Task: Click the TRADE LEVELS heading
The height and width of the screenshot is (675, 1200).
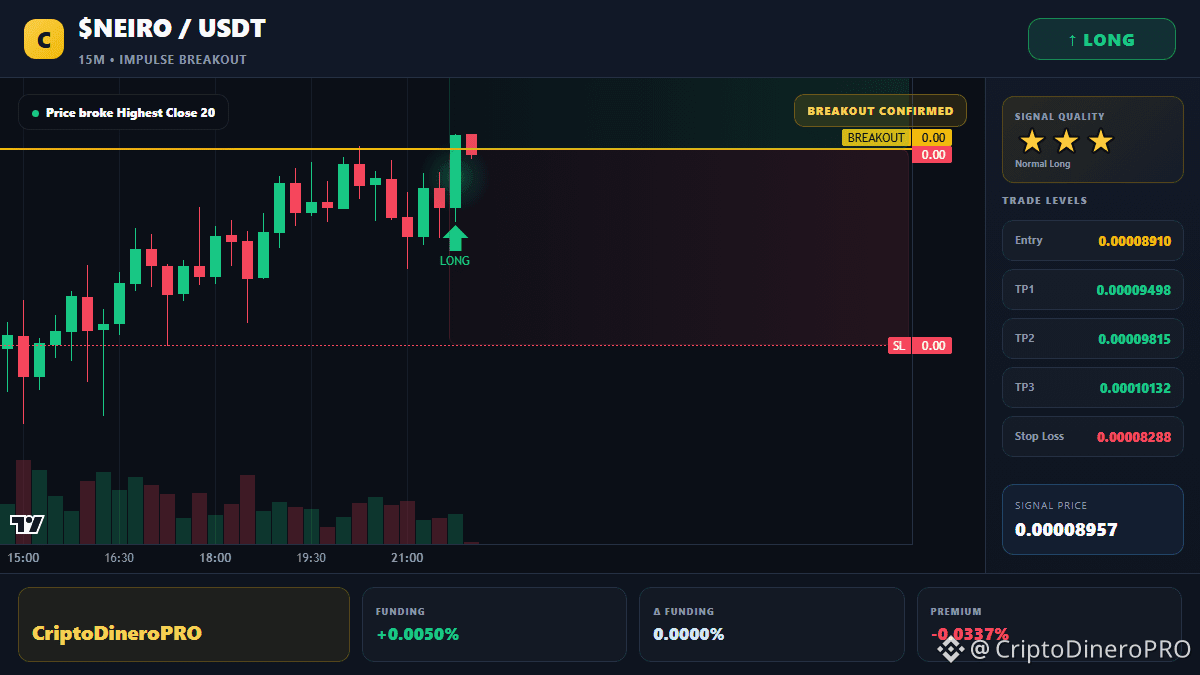Action: coord(1044,201)
